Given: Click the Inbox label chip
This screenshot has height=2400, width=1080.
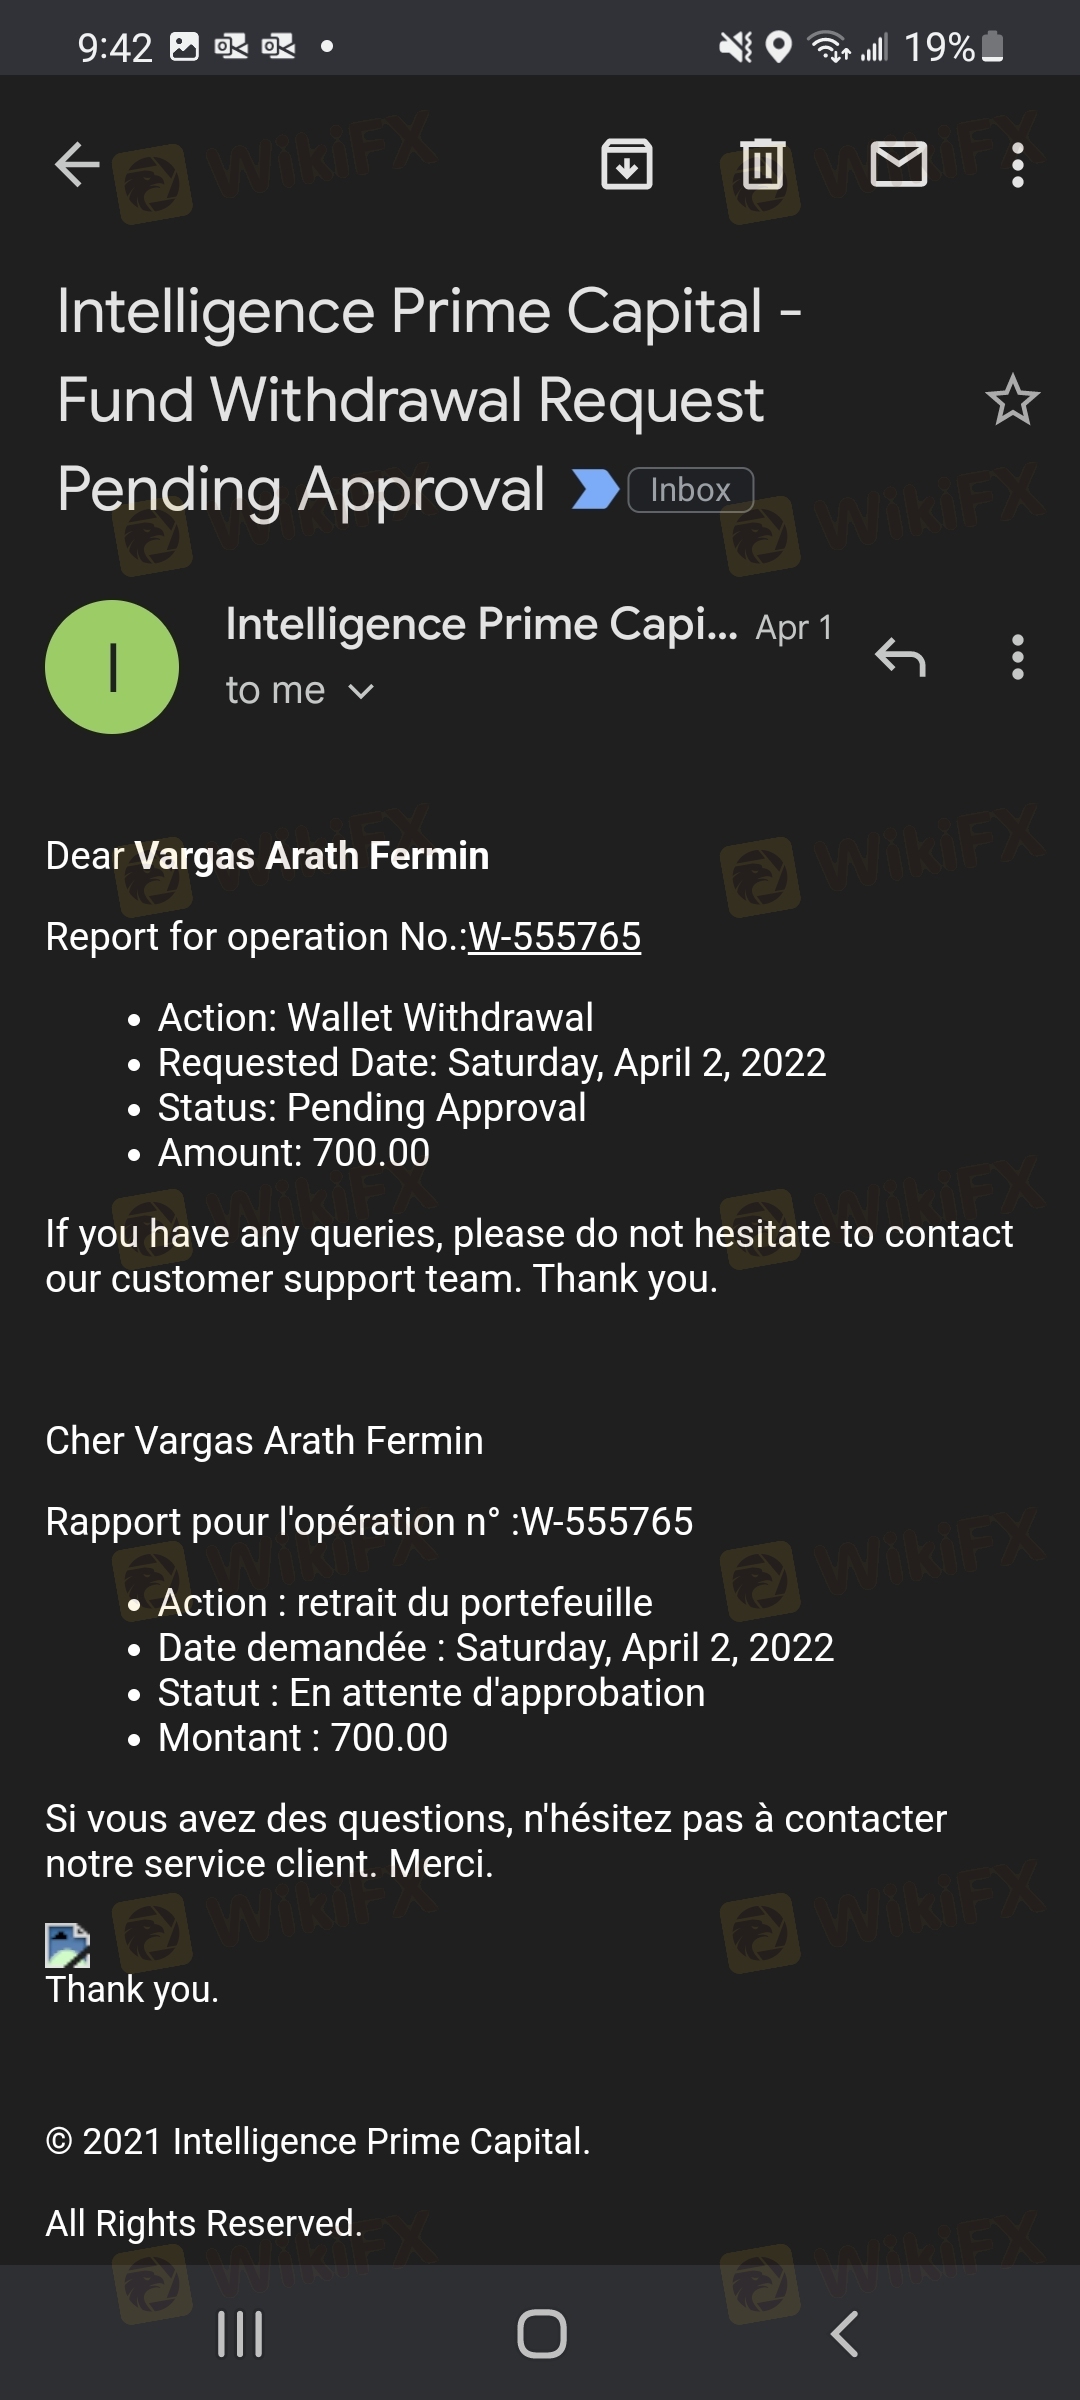Looking at the screenshot, I should 690,490.
